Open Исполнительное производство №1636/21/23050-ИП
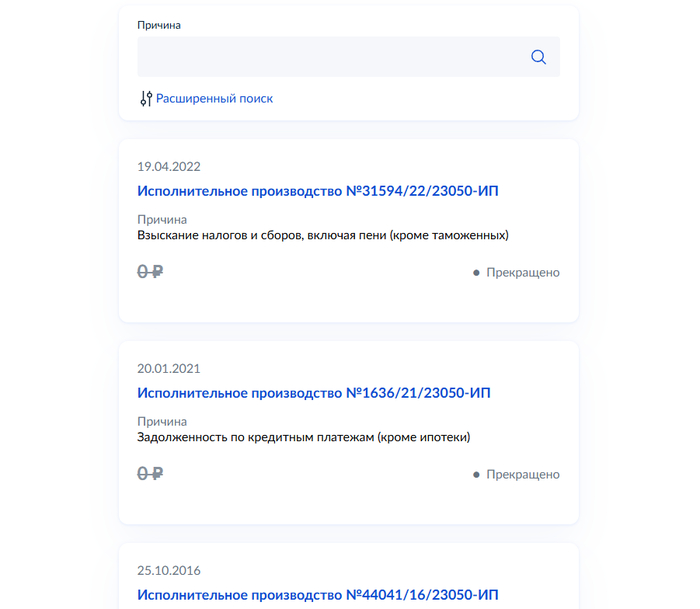Viewport: 700px width, 609px height. point(314,393)
